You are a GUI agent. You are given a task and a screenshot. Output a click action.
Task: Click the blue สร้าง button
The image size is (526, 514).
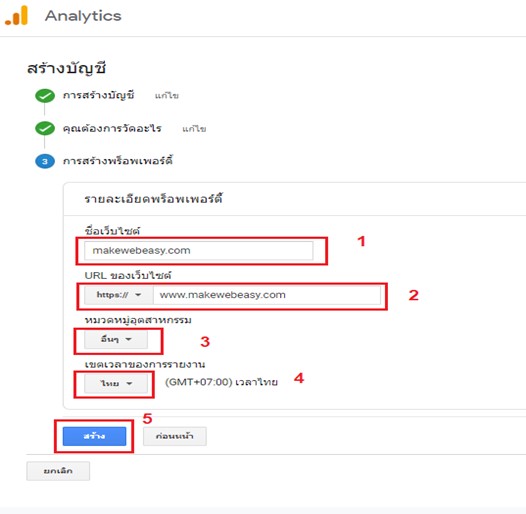pyautogui.click(x=94, y=436)
